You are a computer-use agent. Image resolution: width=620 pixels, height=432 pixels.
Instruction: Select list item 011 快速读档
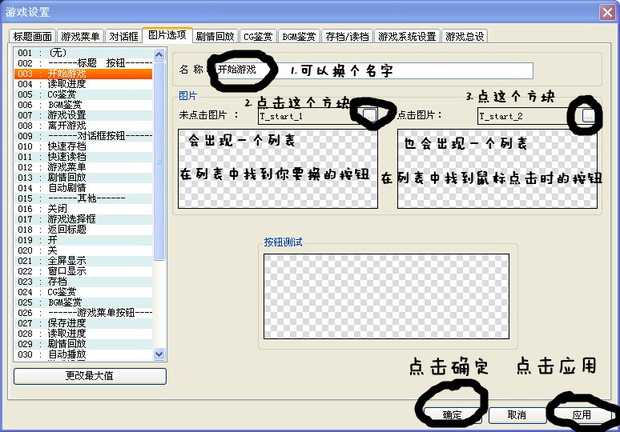[x=83, y=157]
